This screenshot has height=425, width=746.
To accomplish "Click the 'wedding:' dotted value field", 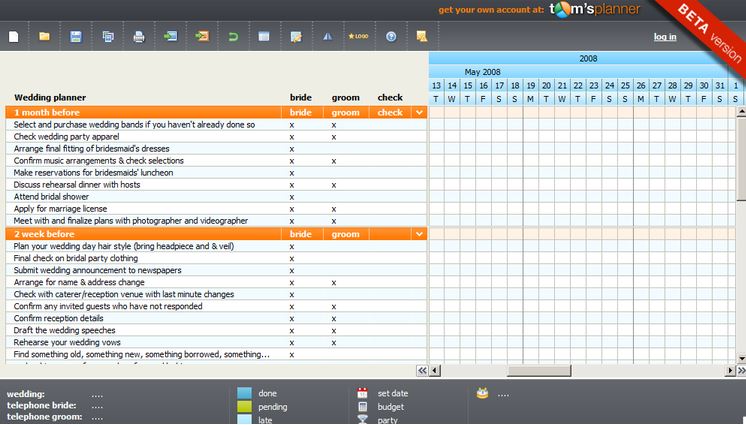I will click(x=97, y=395).
